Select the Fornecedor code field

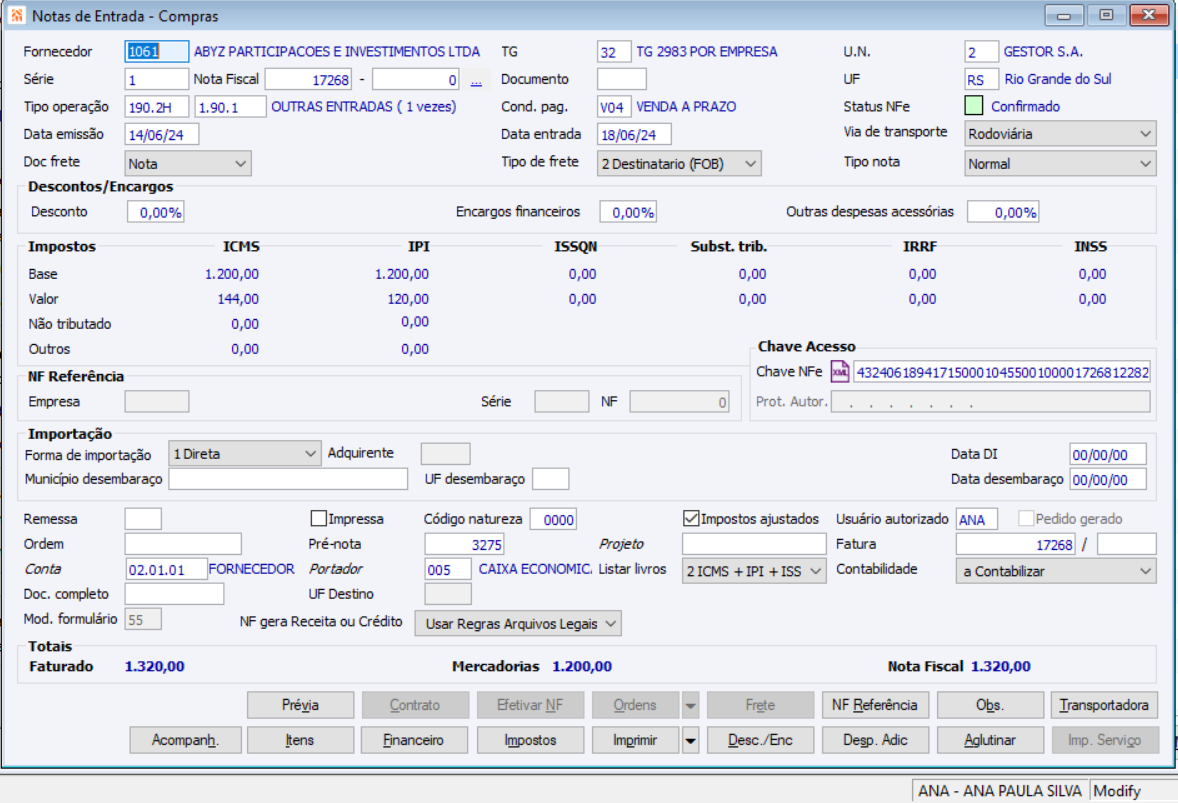(x=156, y=52)
